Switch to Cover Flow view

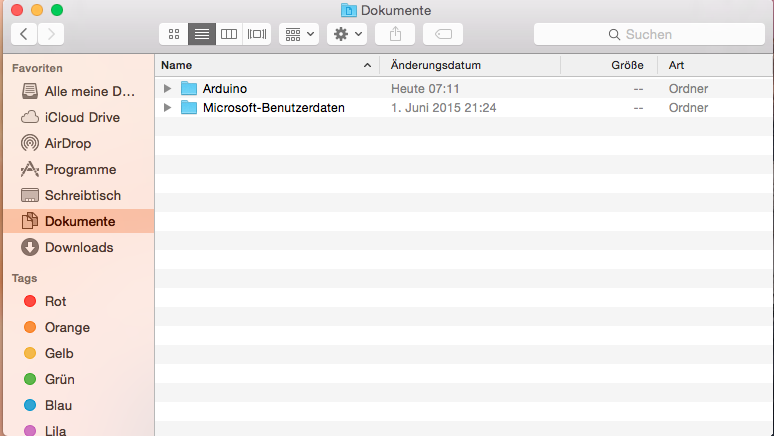click(x=257, y=34)
